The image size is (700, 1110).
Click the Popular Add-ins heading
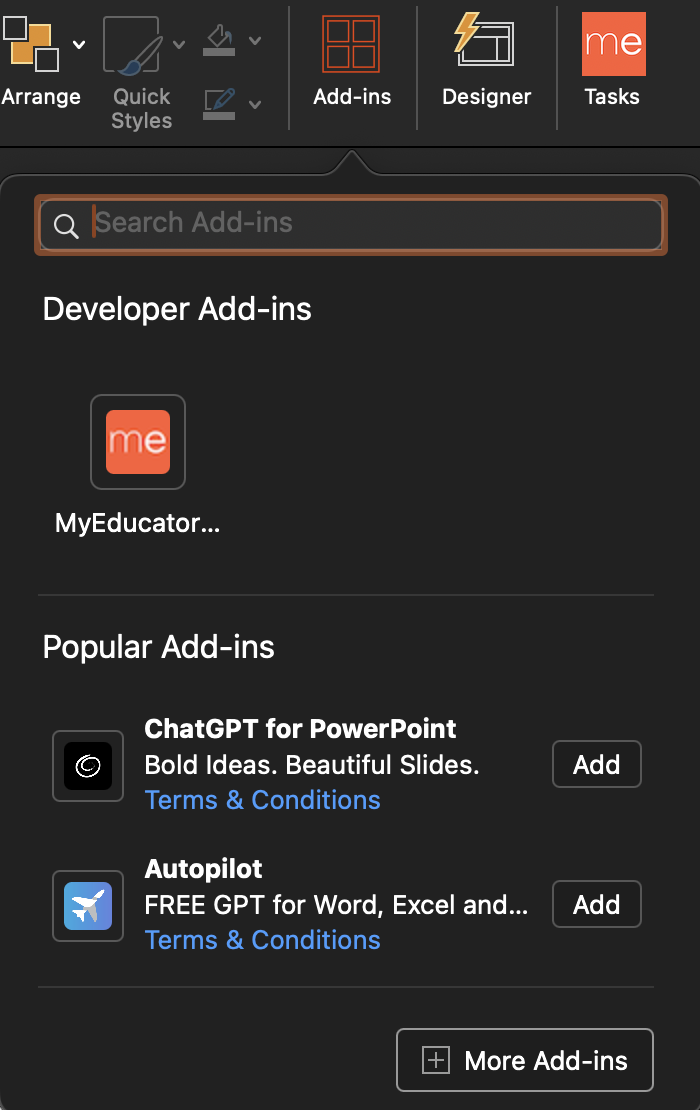pyautogui.click(x=159, y=647)
